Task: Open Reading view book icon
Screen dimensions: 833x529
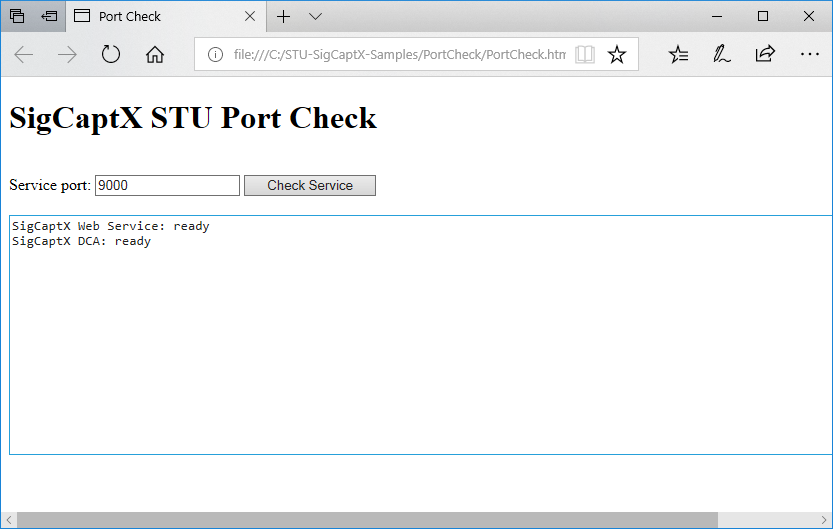Action: [585, 54]
